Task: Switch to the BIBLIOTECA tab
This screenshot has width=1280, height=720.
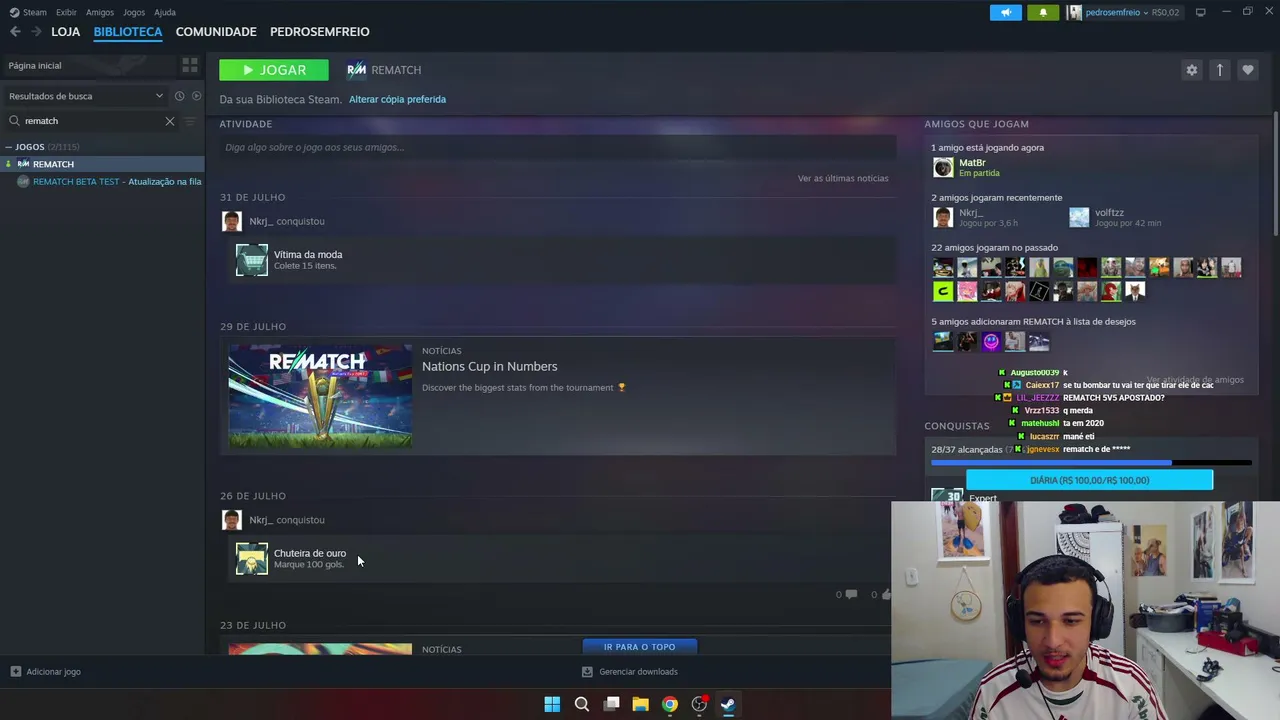Action: pos(128,32)
